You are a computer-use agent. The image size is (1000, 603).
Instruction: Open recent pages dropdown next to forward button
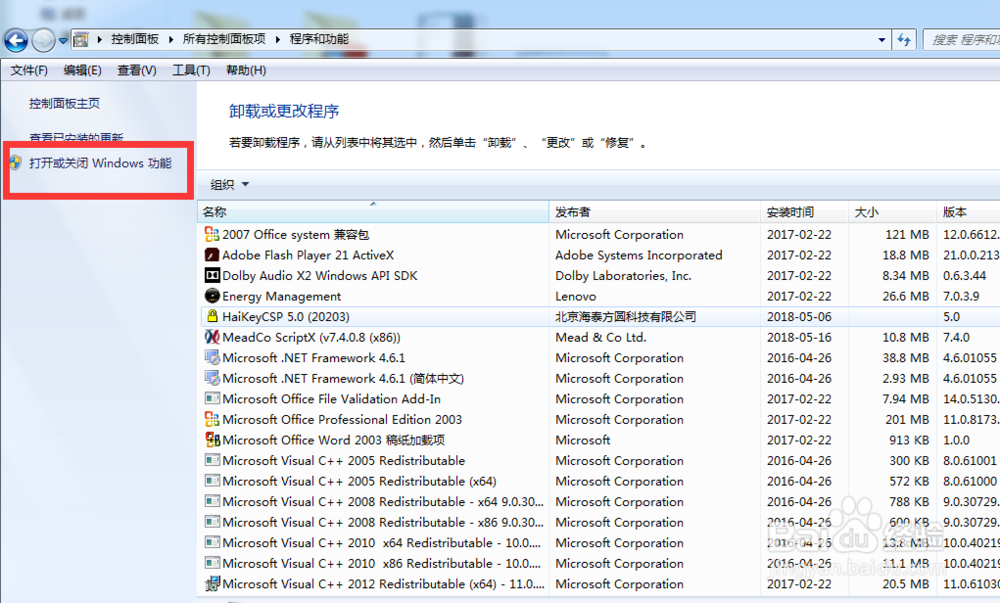pyautogui.click(x=63, y=41)
